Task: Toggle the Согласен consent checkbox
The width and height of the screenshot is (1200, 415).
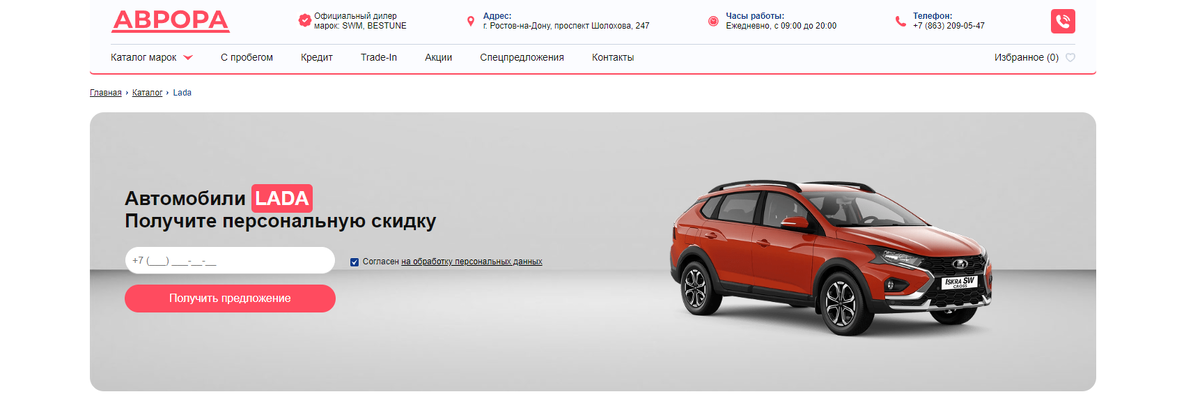Action: point(354,262)
